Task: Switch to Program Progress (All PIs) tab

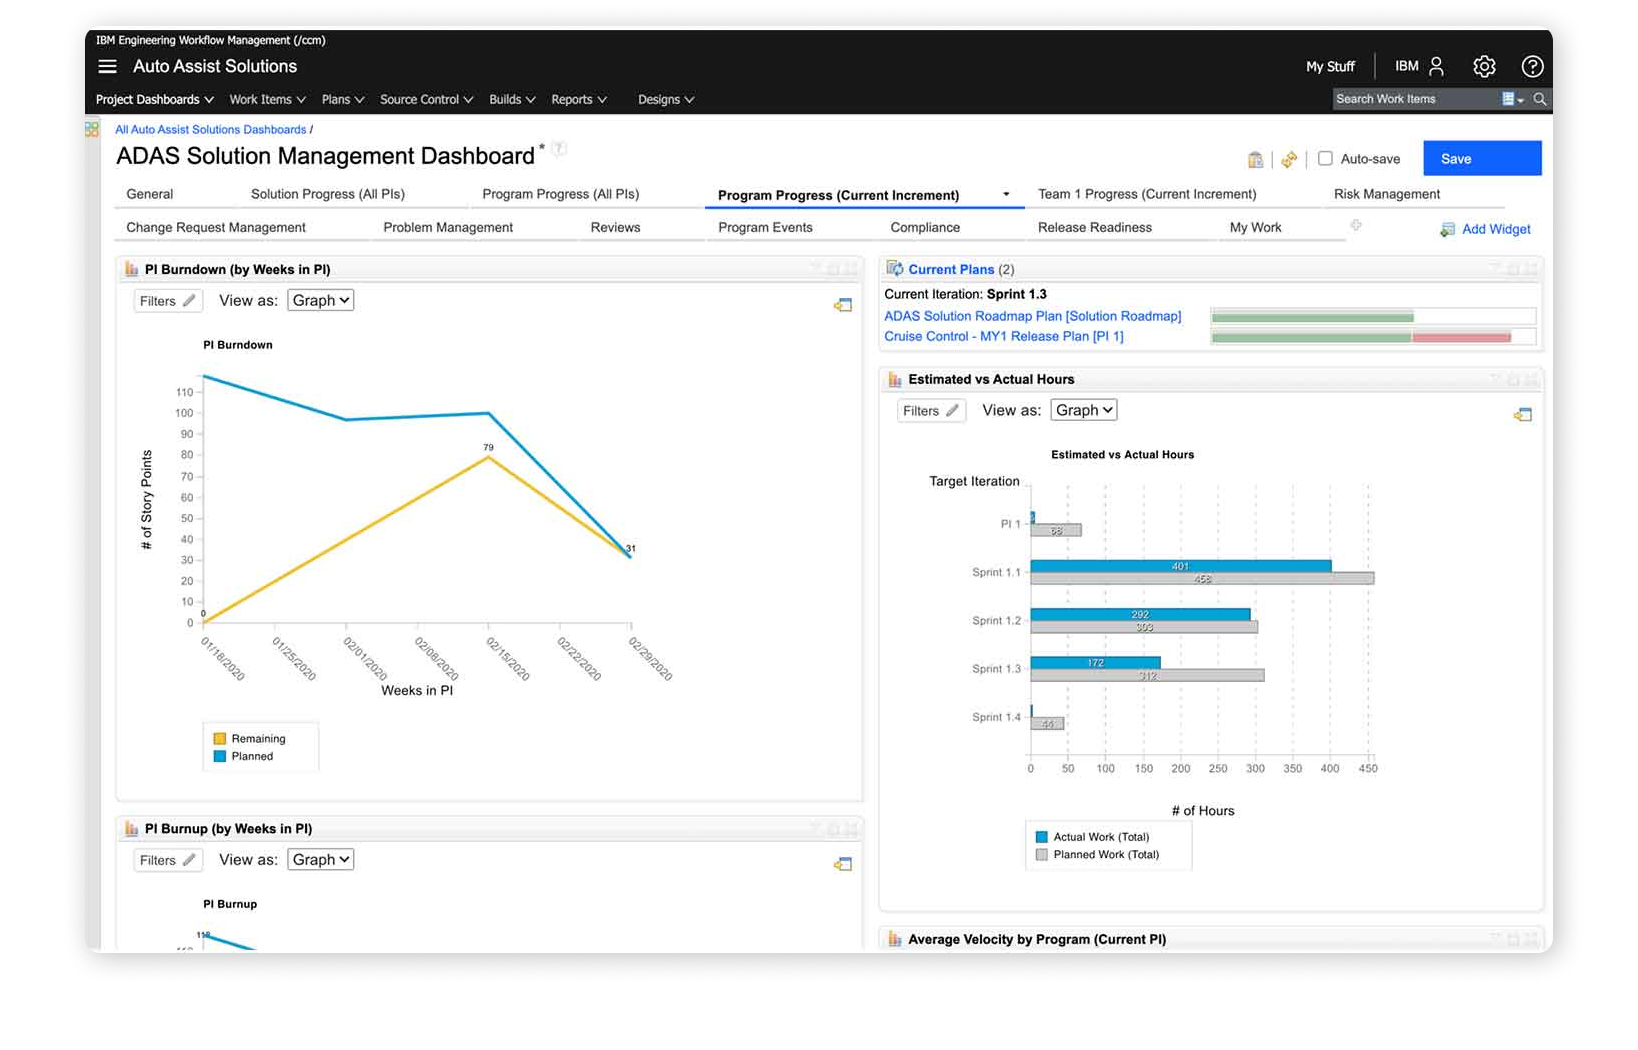Action: [x=561, y=194]
